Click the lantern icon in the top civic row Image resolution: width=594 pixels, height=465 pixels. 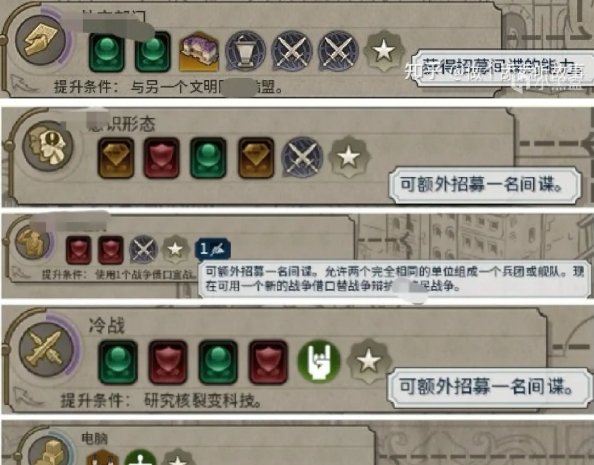pos(245,52)
